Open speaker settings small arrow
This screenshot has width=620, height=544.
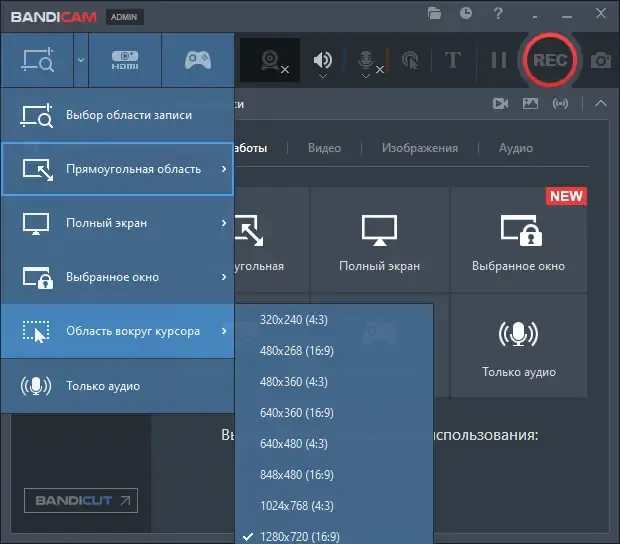(x=323, y=76)
